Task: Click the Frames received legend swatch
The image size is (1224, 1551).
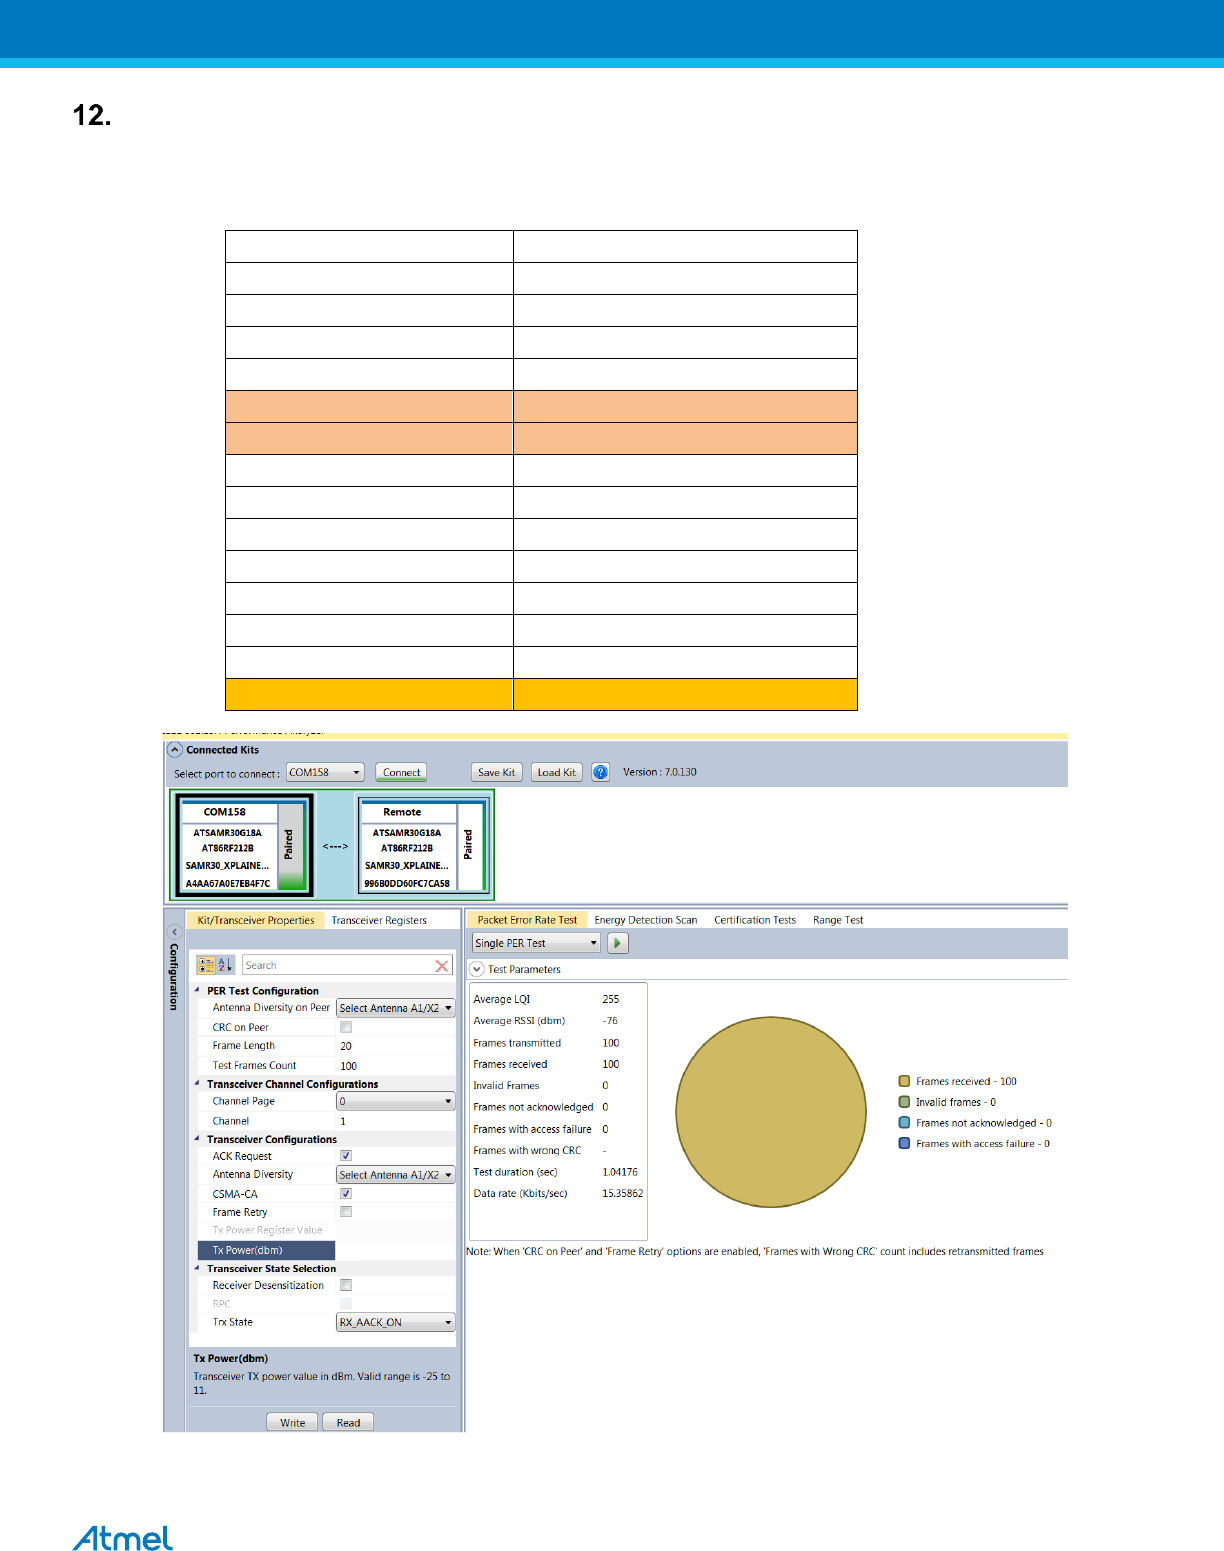Action: click(904, 1081)
